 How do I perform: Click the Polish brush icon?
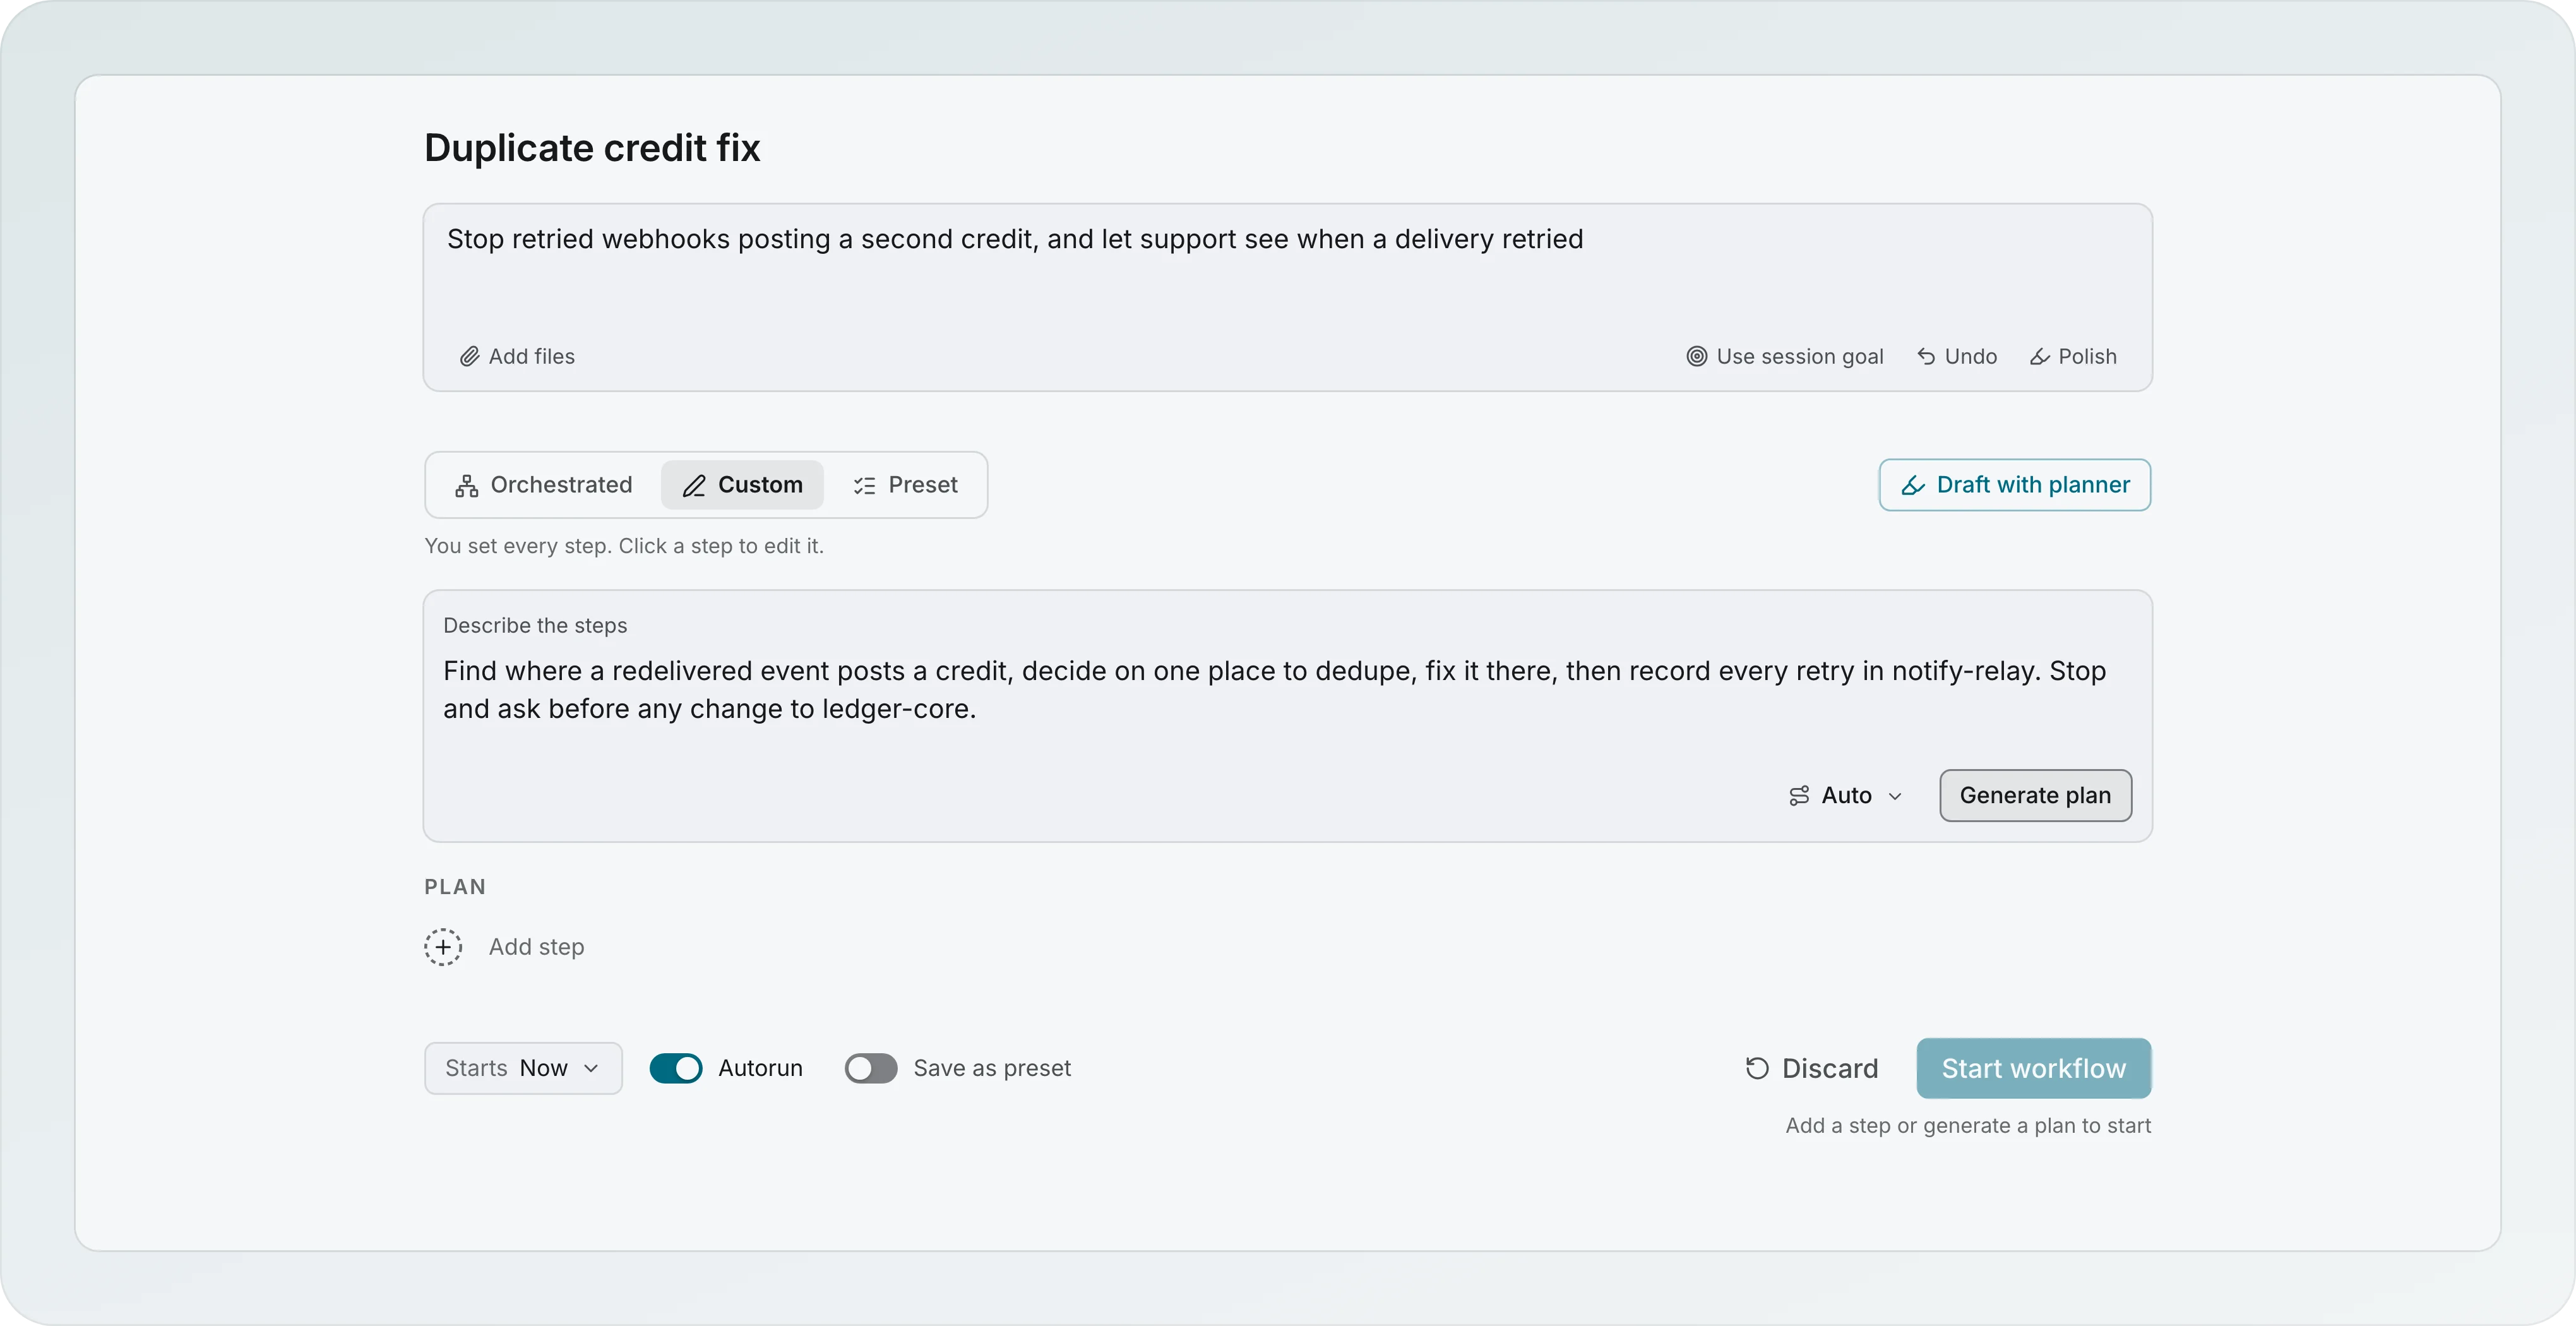tap(2040, 357)
